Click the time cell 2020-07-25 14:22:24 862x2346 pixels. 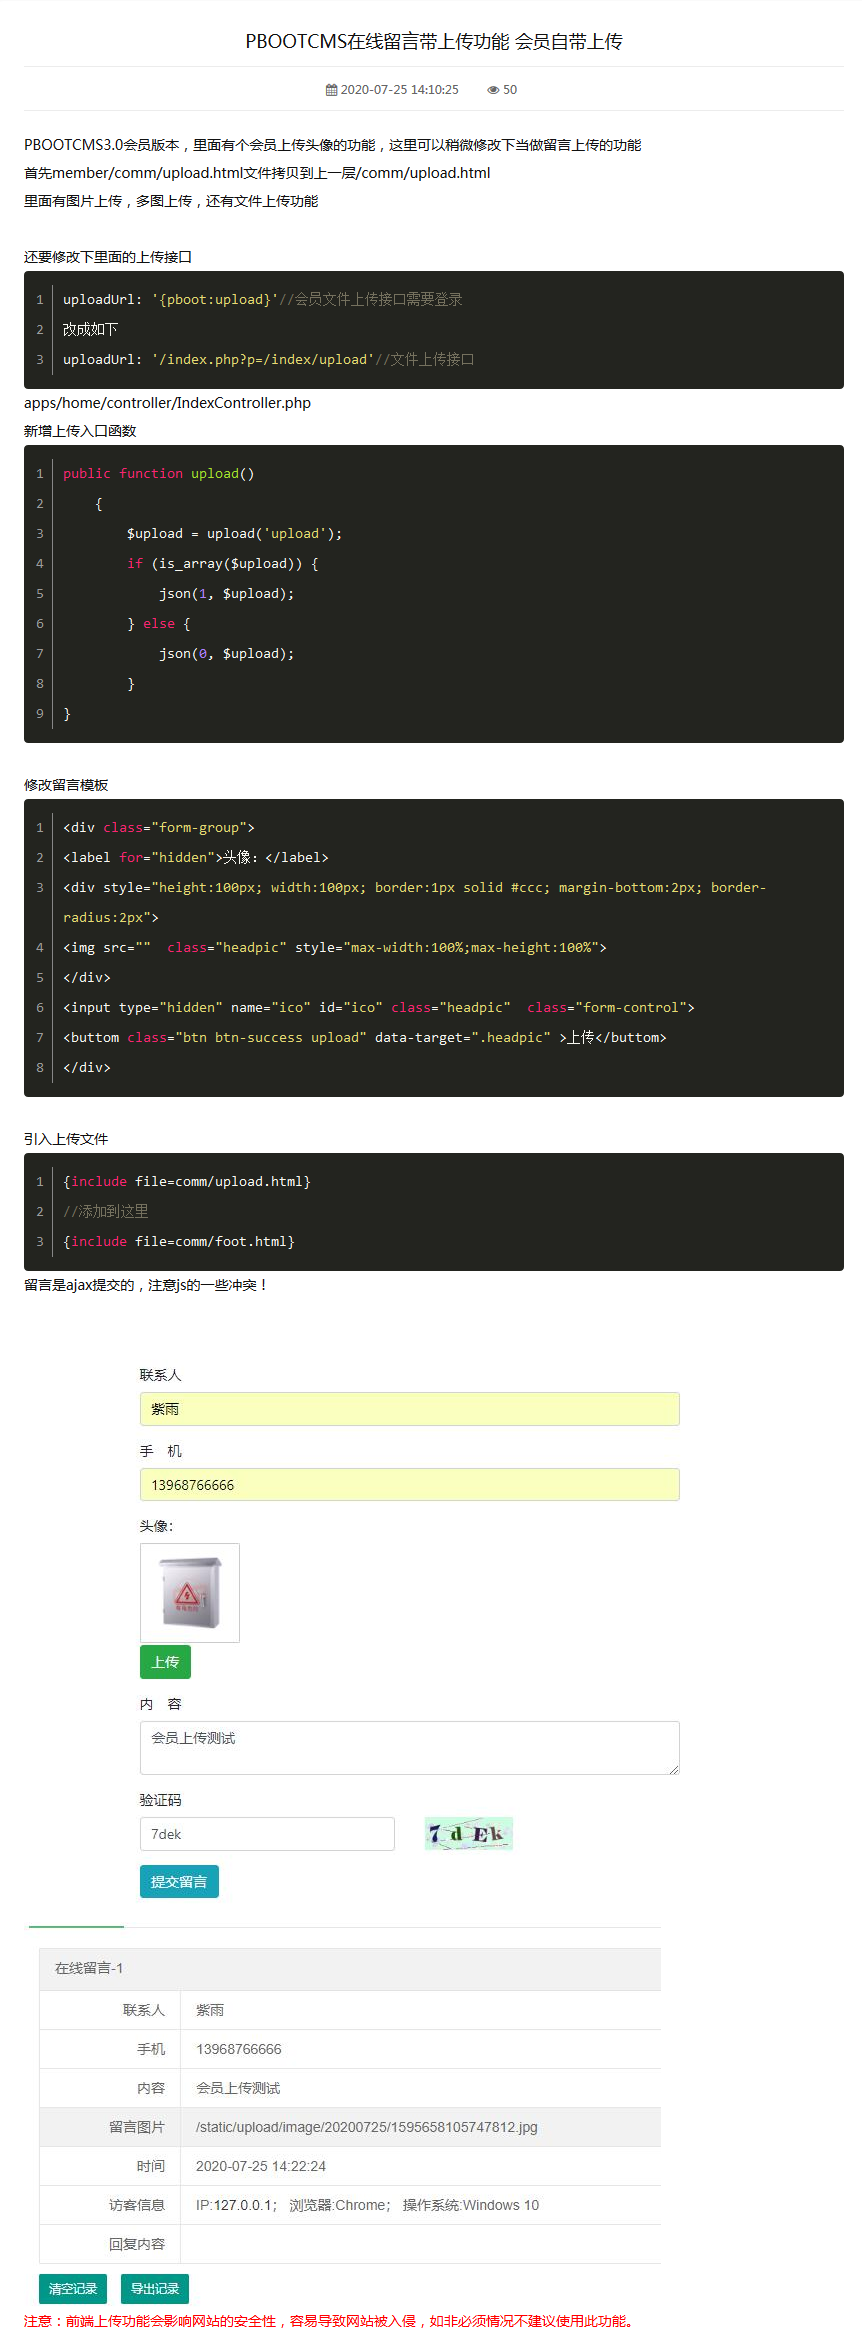(x=421, y=2166)
